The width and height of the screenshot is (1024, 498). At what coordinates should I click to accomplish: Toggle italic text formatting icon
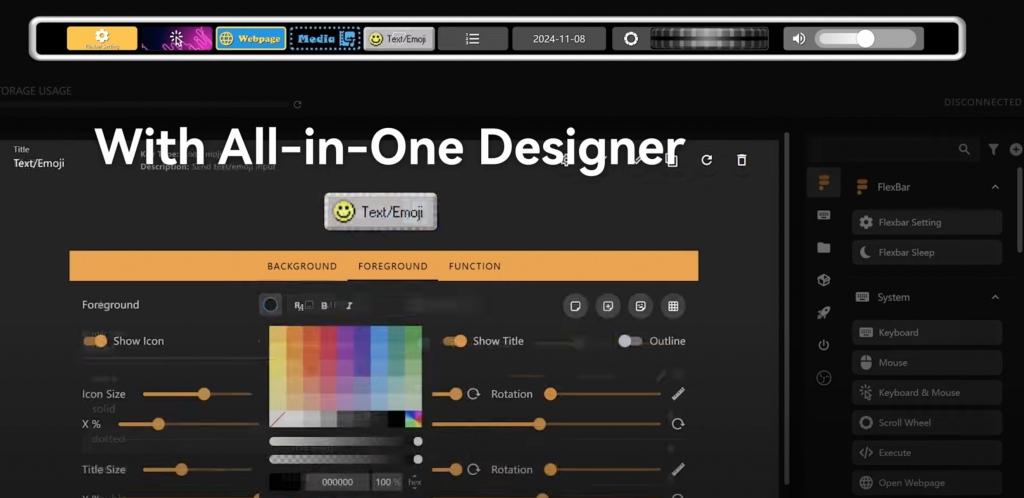349,305
